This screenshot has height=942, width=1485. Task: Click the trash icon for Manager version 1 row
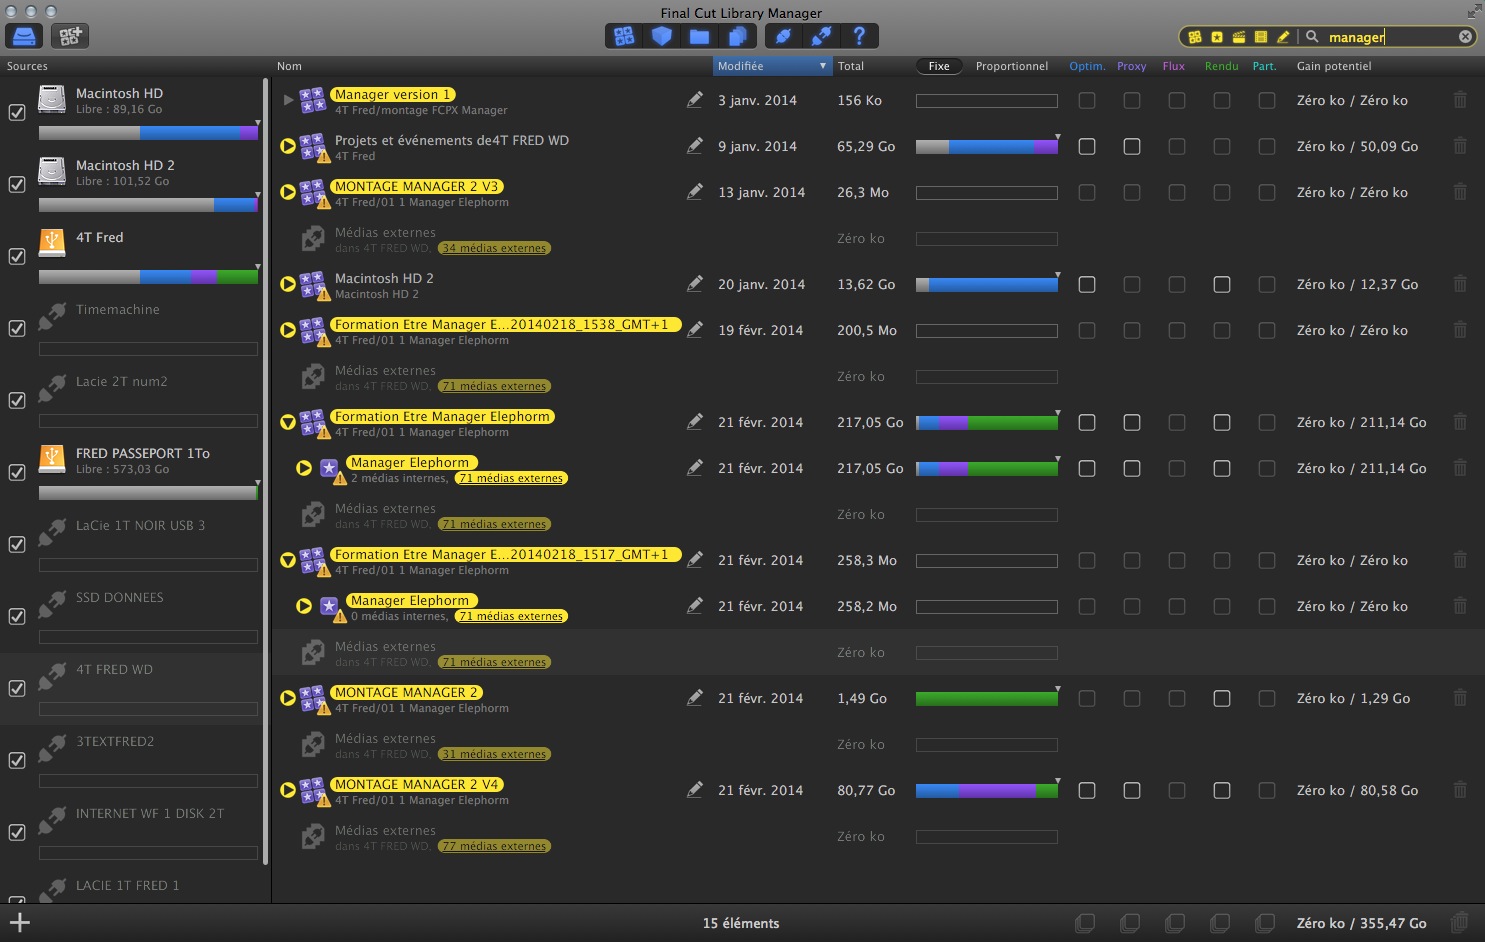tap(1460, 100)
